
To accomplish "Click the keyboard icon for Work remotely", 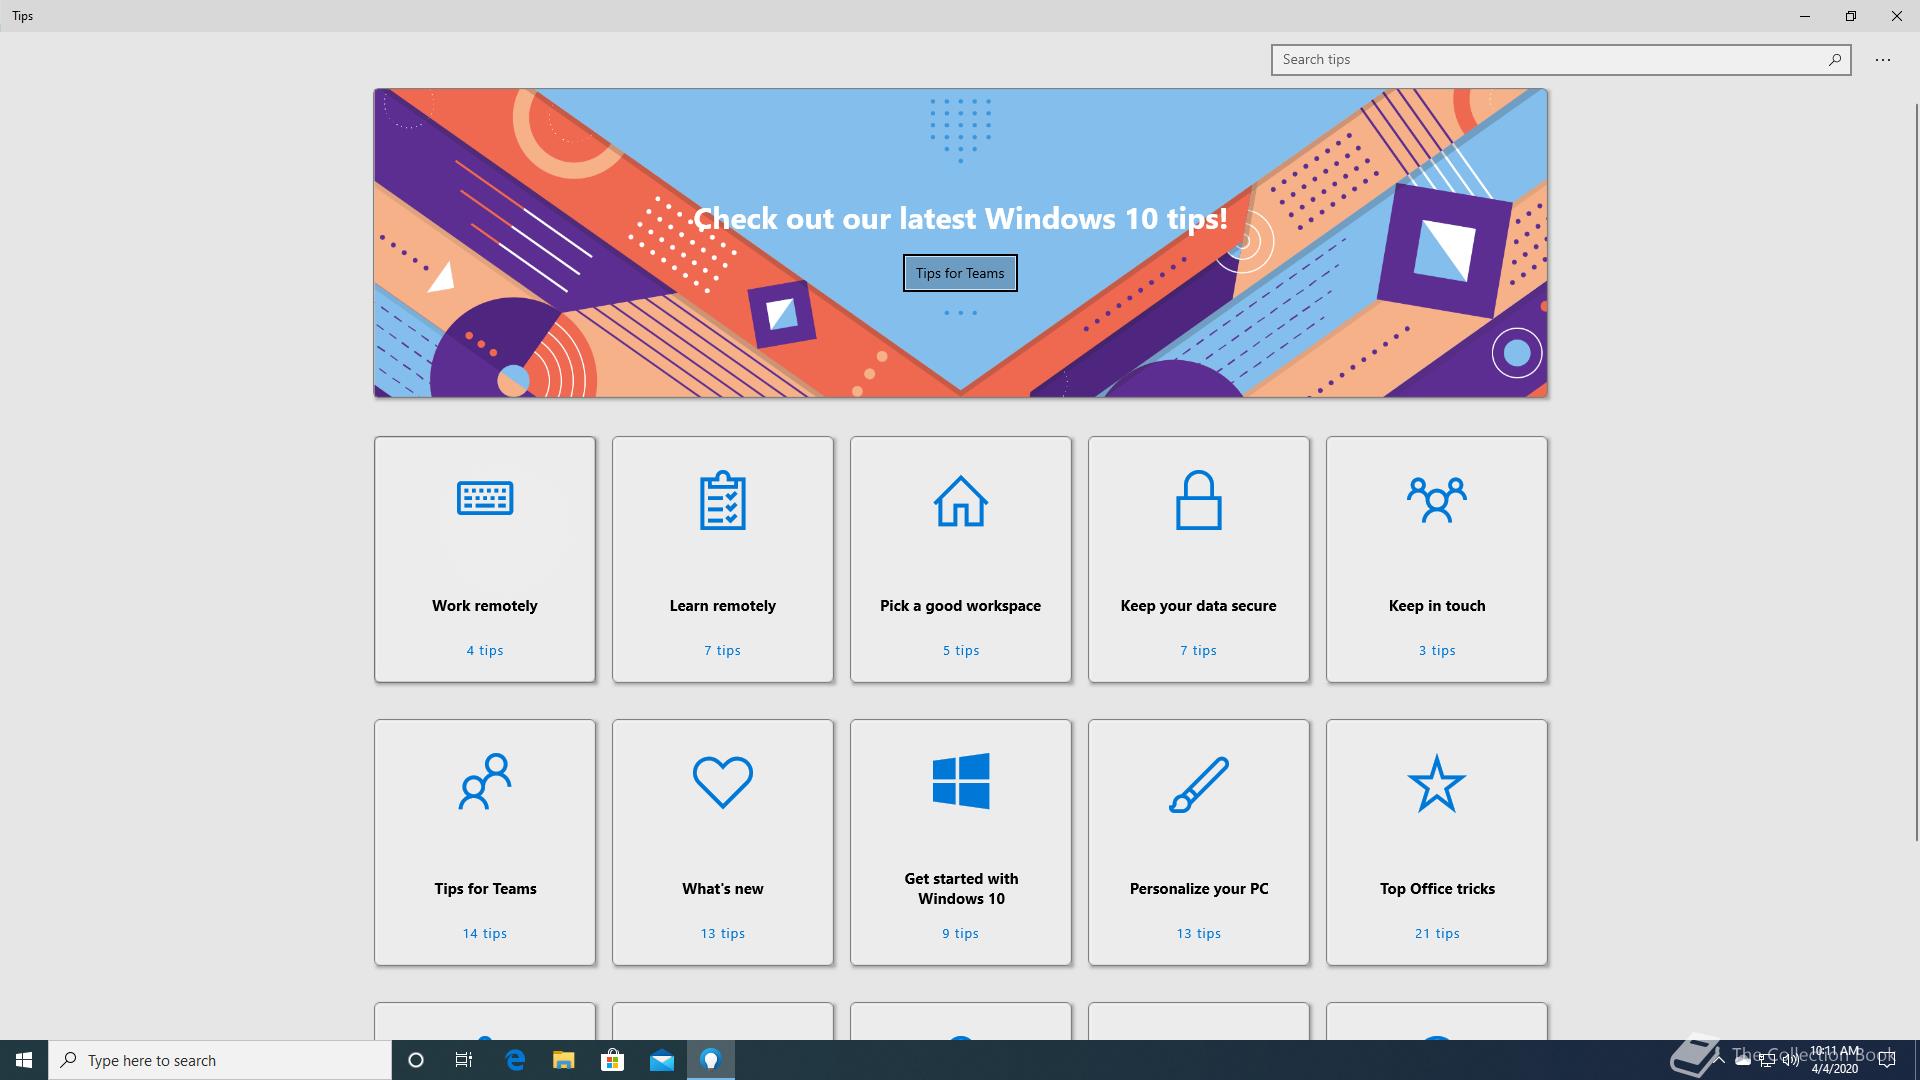I will [x=485, y=498].
